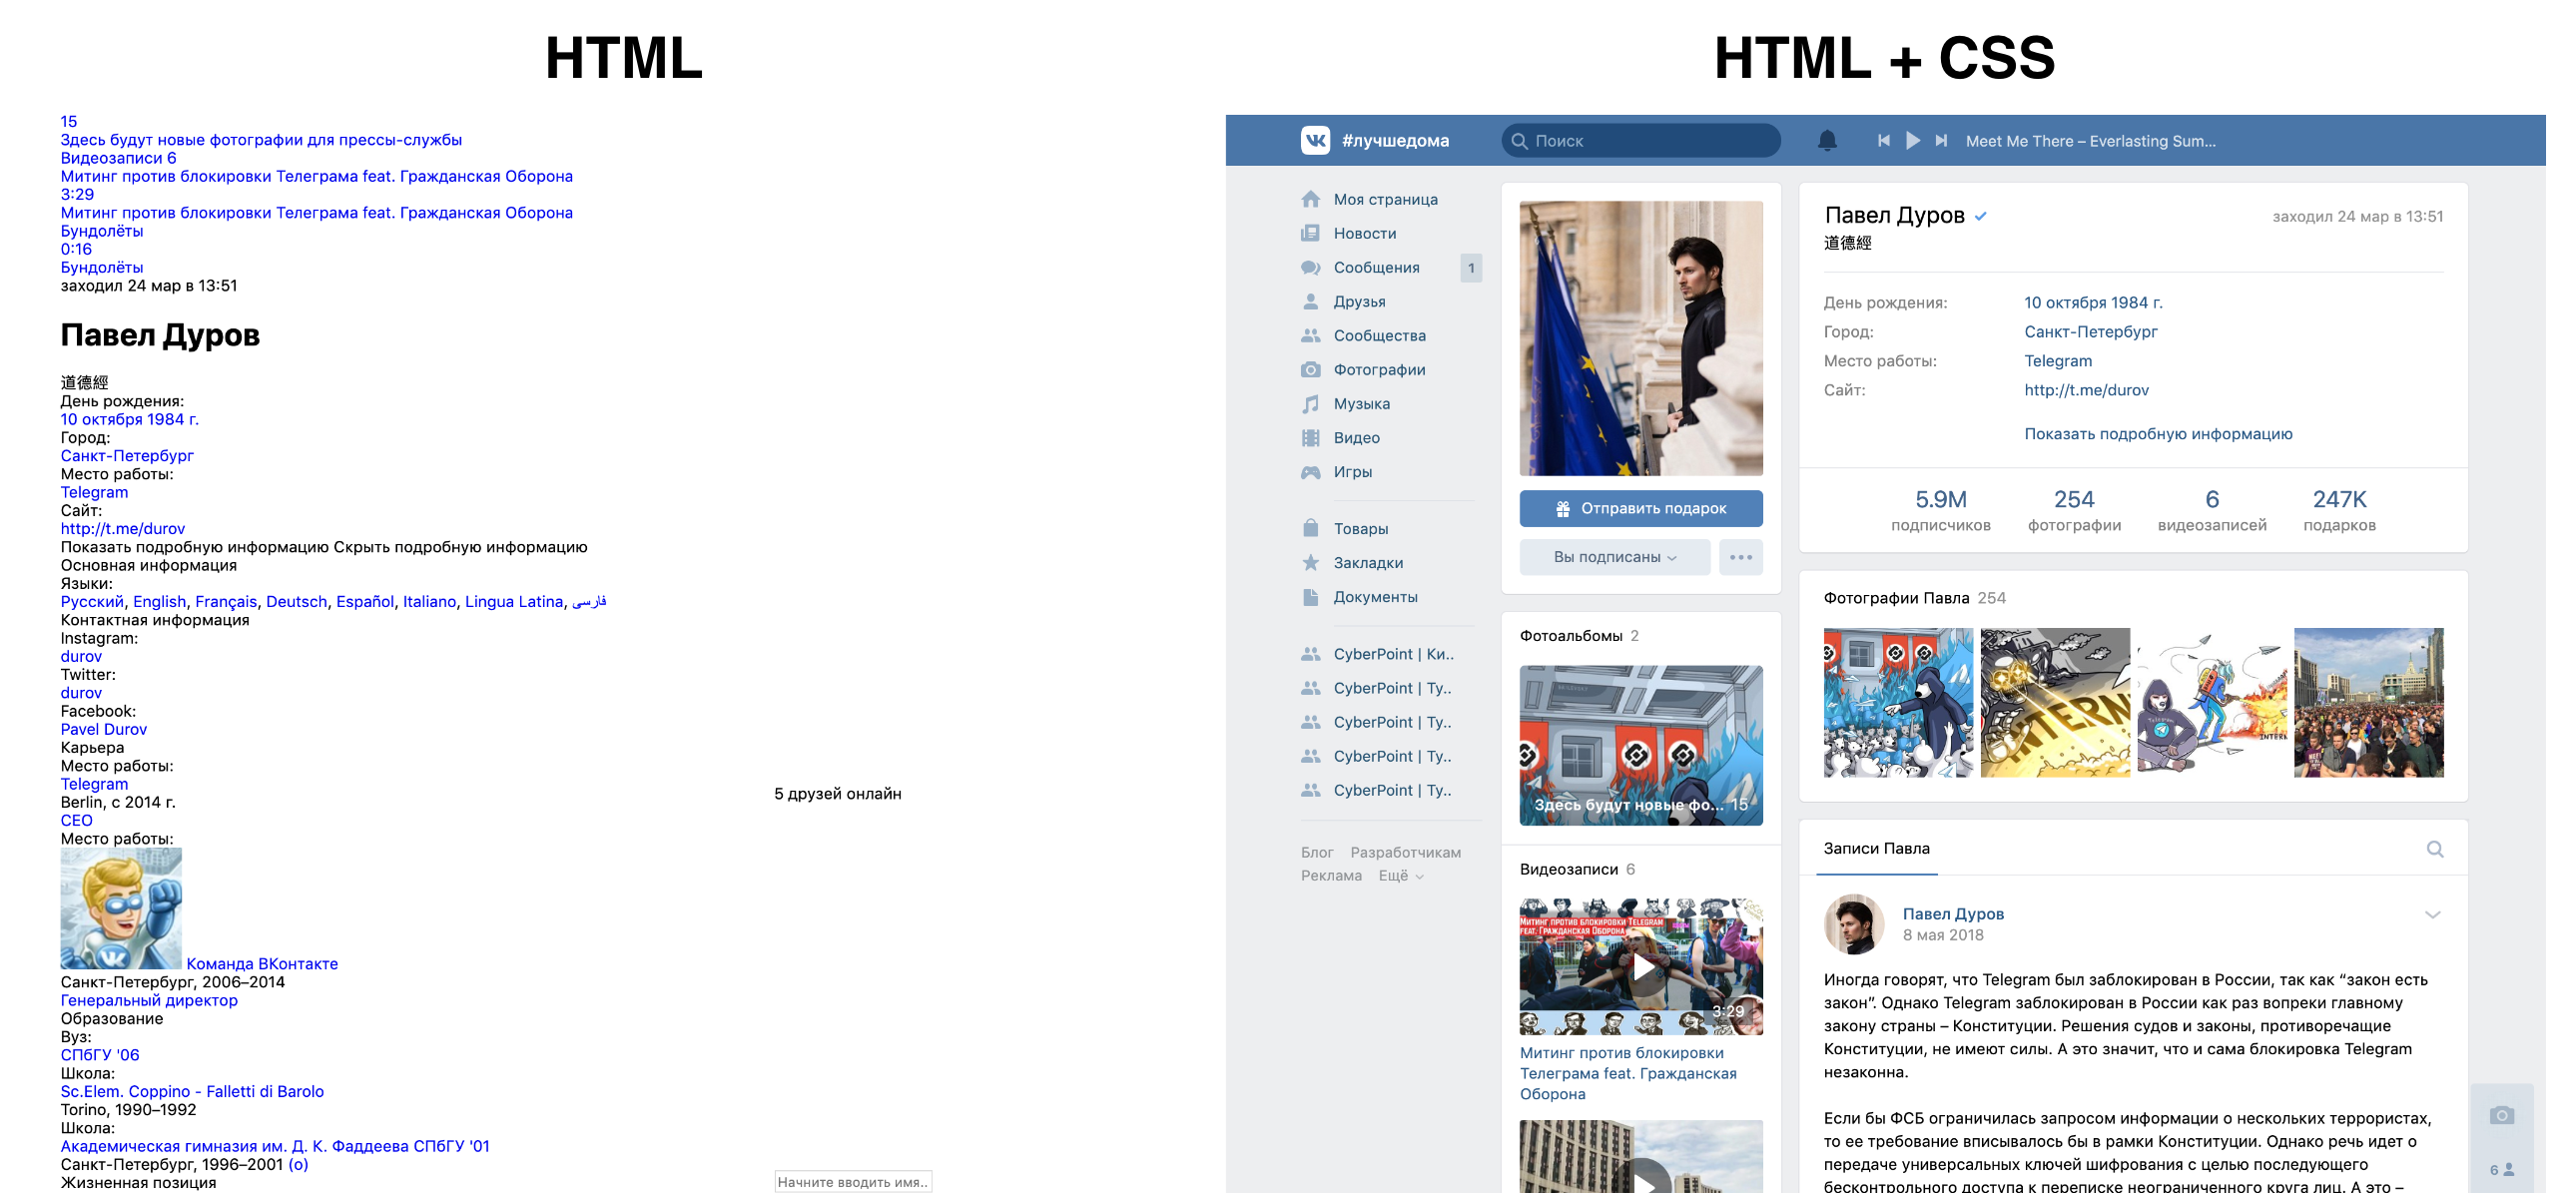Skip to previous track in header player
The height and width of the screenshot is (1193, 2576).
(x=1883, y=141)
